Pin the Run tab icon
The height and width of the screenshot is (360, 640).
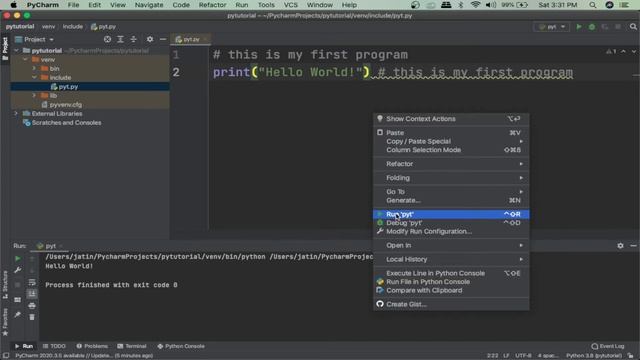point(18,314)
